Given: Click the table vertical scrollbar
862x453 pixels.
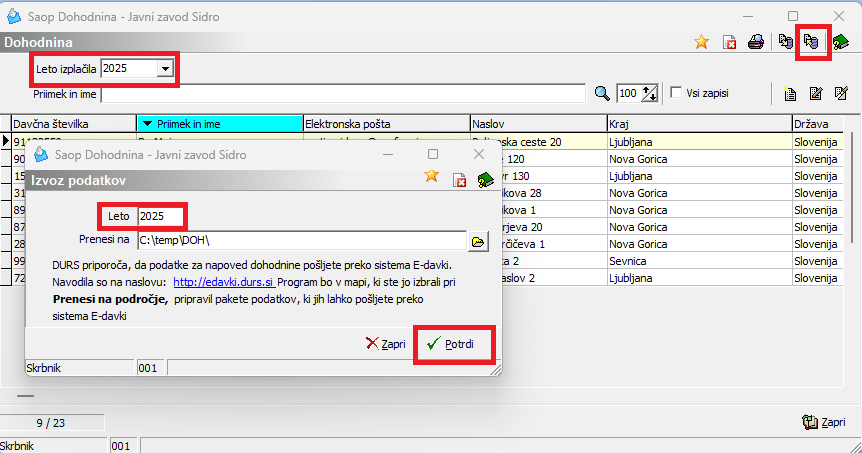Looking at the screenshot, I should pos(853,187).
